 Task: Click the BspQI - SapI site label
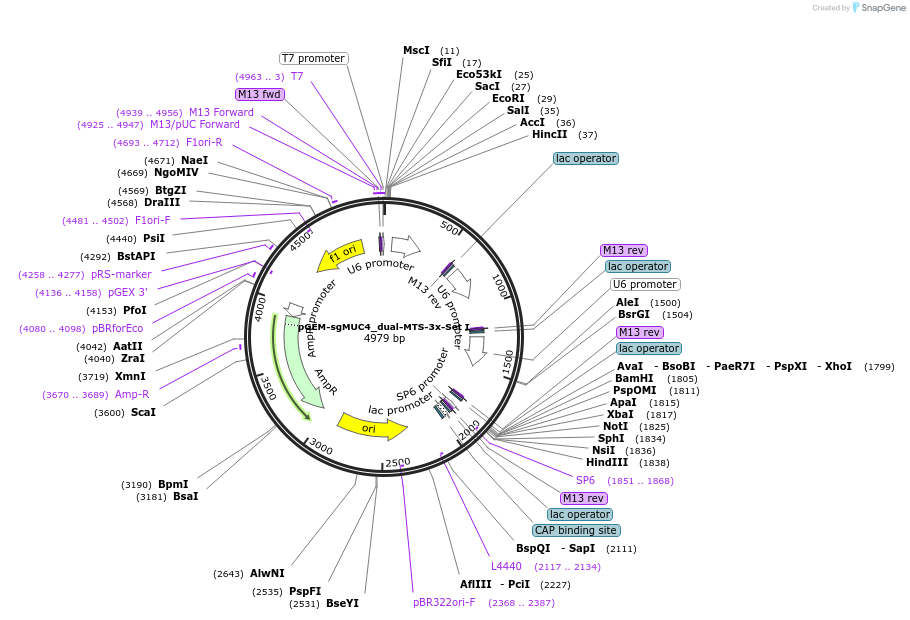(x=555, y=548)
